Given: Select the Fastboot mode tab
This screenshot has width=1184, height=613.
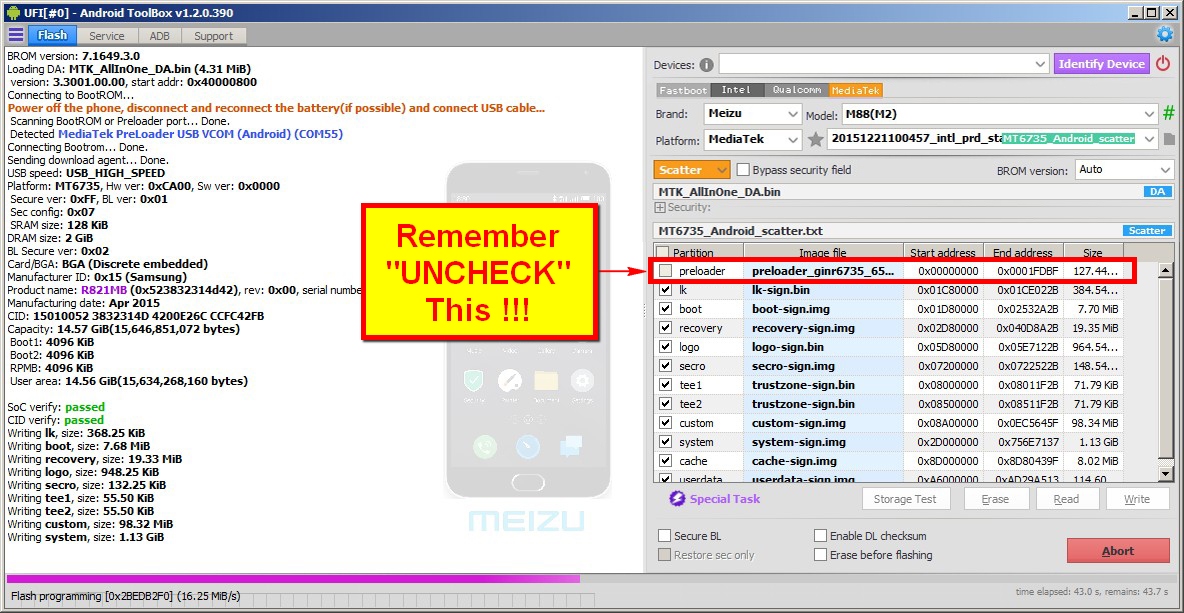Looking at the screenshot, I should pos(683,90).
